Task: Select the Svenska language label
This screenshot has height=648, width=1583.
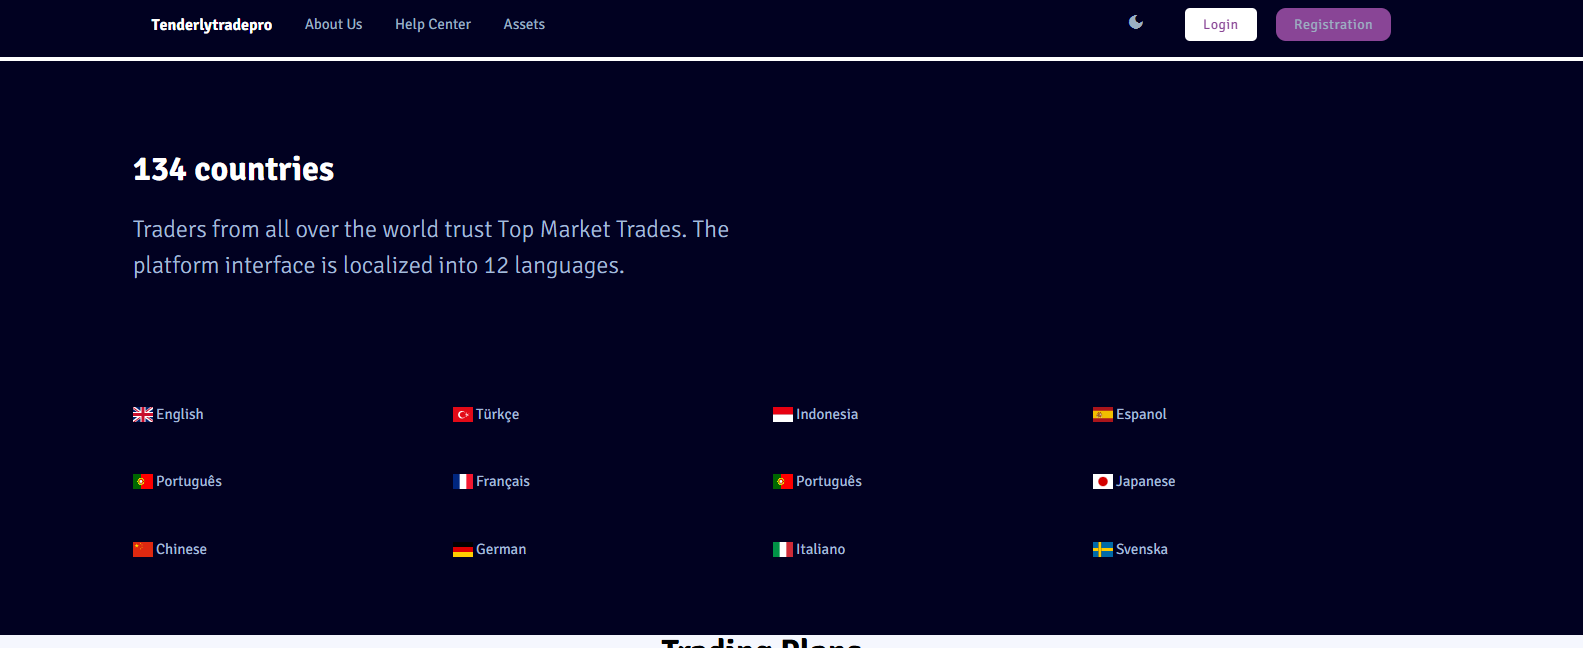Action: 1141,549
